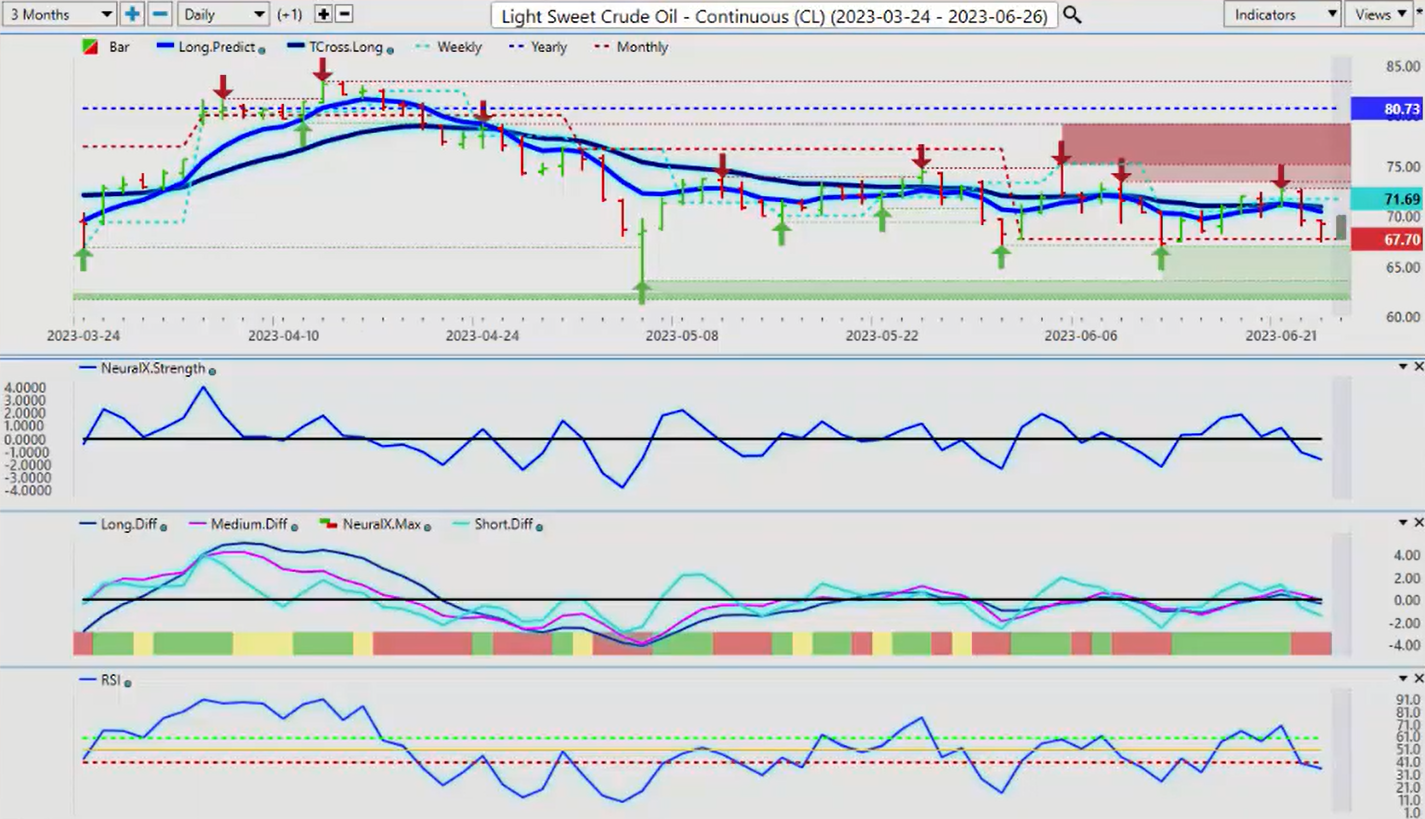Toggle the Long.Predict legend entry

point(216,47)
